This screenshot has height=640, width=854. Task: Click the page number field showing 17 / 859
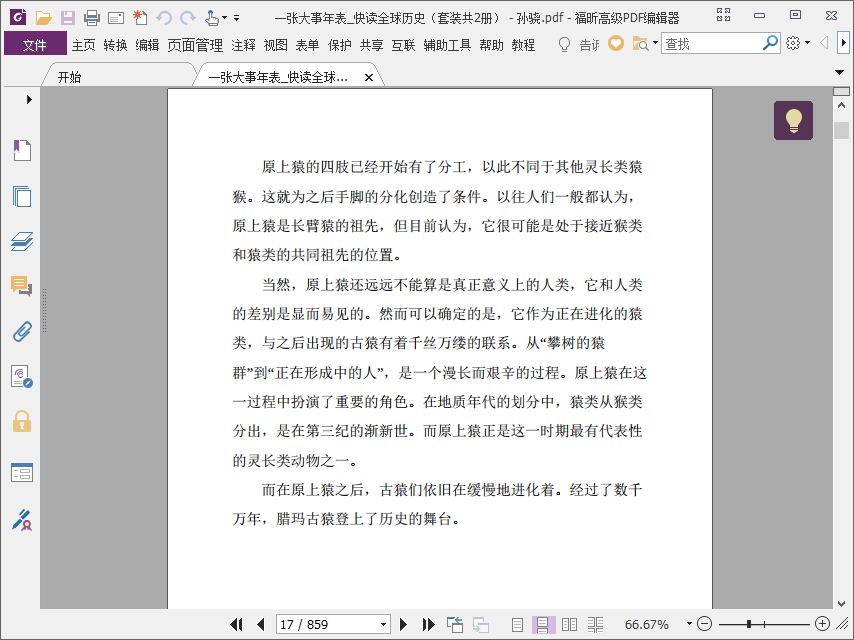point(328,625)
